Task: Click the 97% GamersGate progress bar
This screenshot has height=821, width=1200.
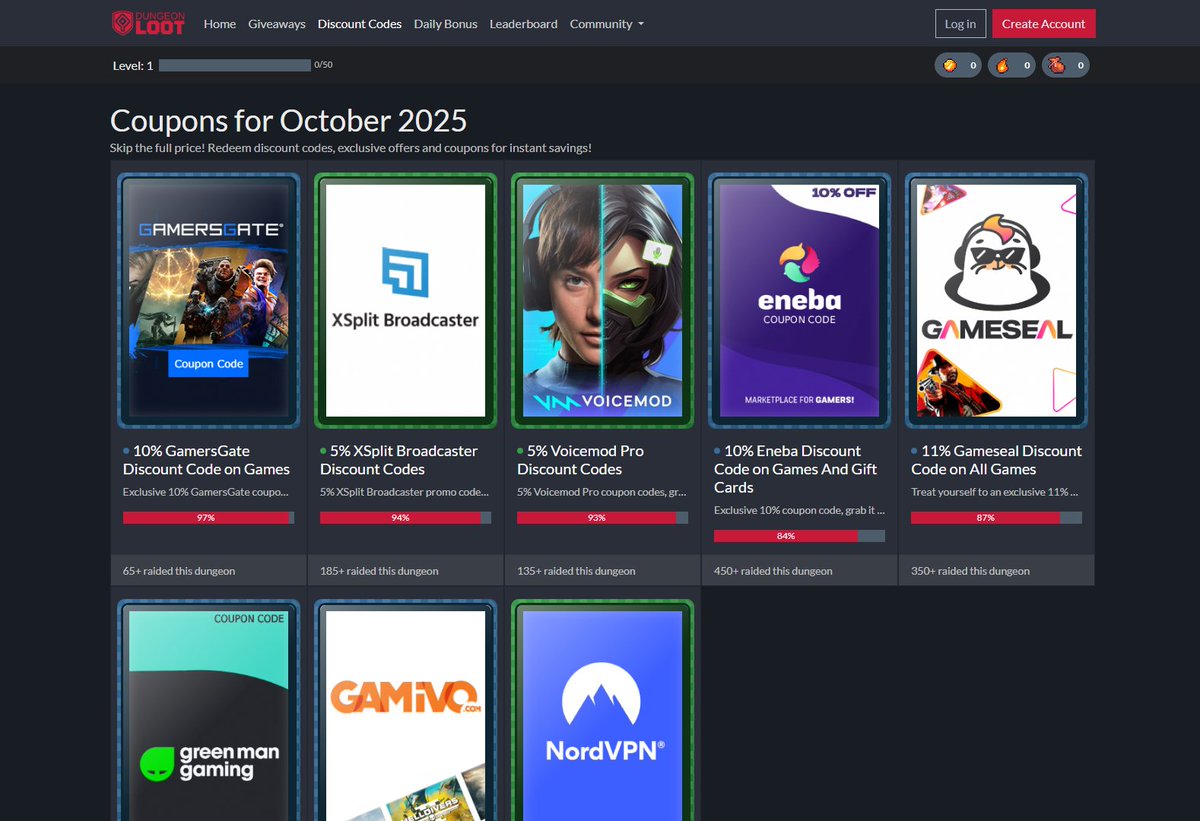Action: 209,518
